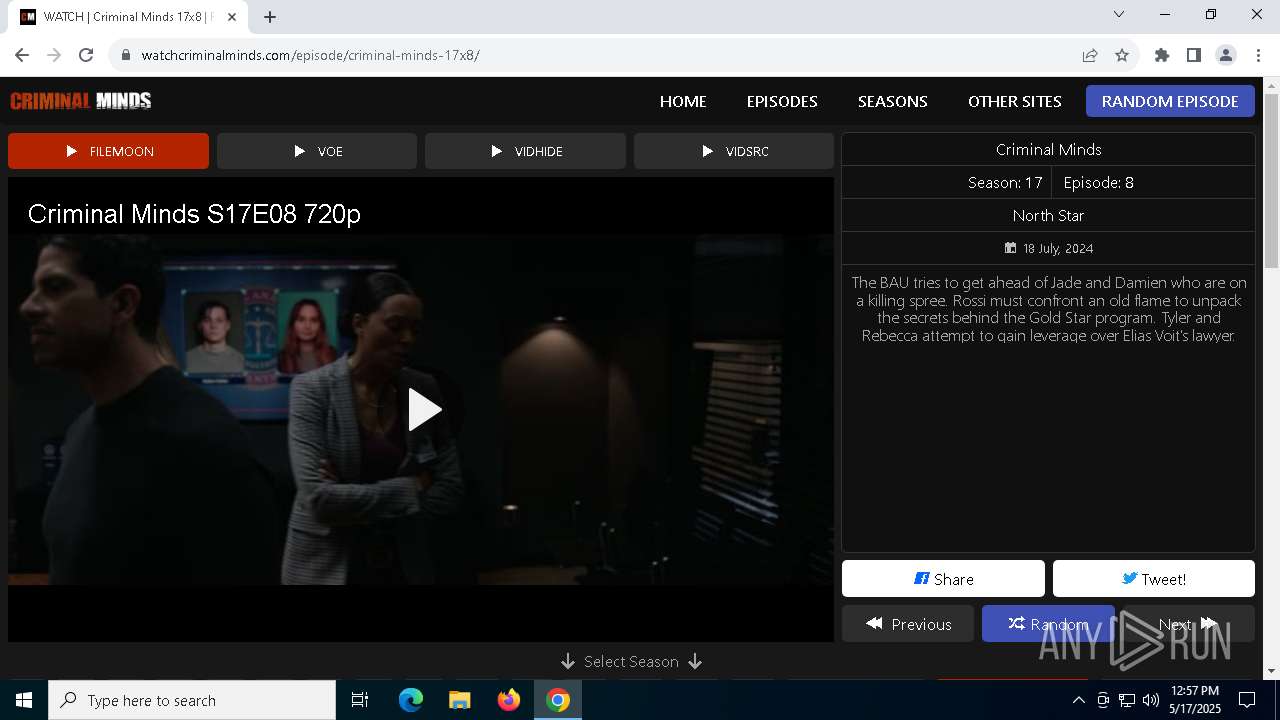The width and height of the screenshot is (1280, 720).
Task: Open the network status tray icon
Action: tap(1127, 700)
